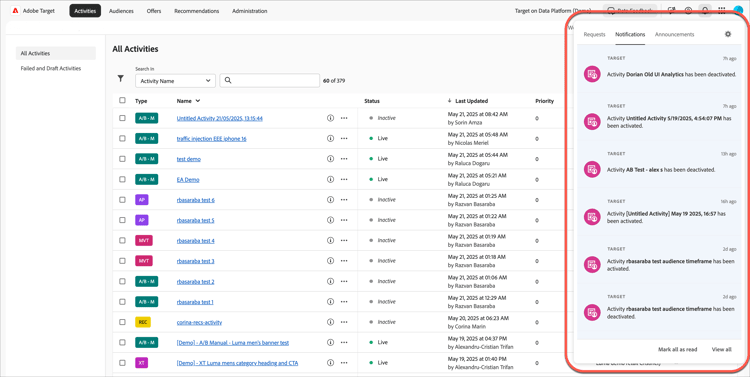Click the Status column header
Image resolution: width=750 pixels, height=377 pixels.
point(372,101)
